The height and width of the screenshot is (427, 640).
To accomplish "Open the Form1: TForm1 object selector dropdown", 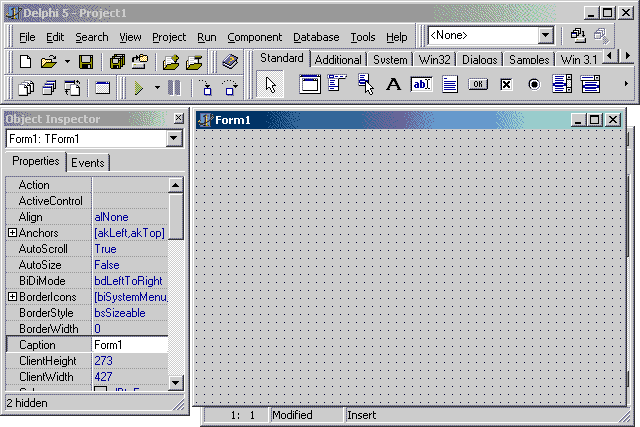I will [x=173, y=138].
